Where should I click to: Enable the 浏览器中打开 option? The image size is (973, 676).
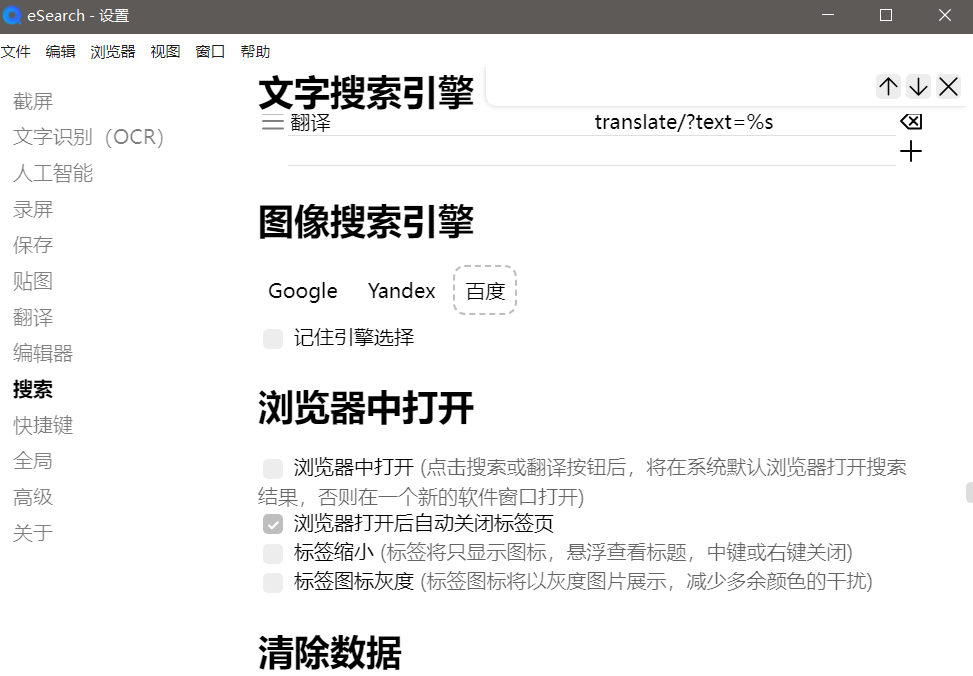pyautogui.click(x=273, y=468)
